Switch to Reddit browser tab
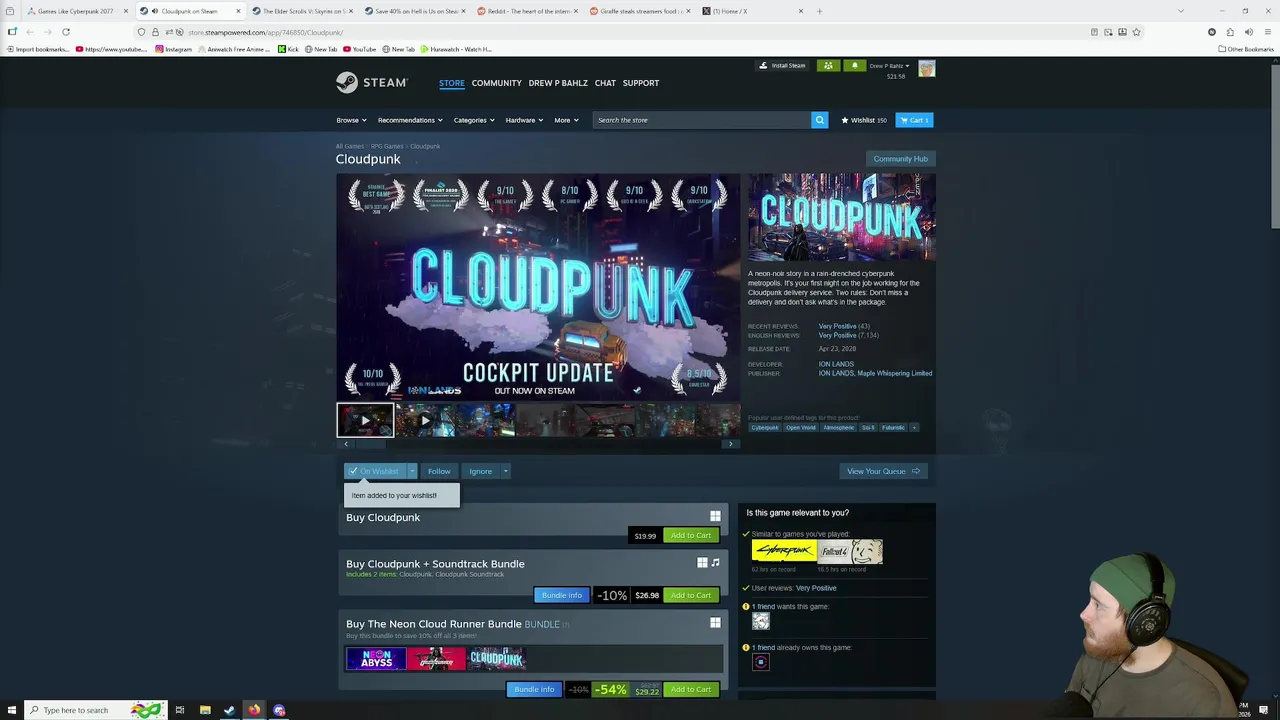 pyautogui.click(x=528, y=11)
